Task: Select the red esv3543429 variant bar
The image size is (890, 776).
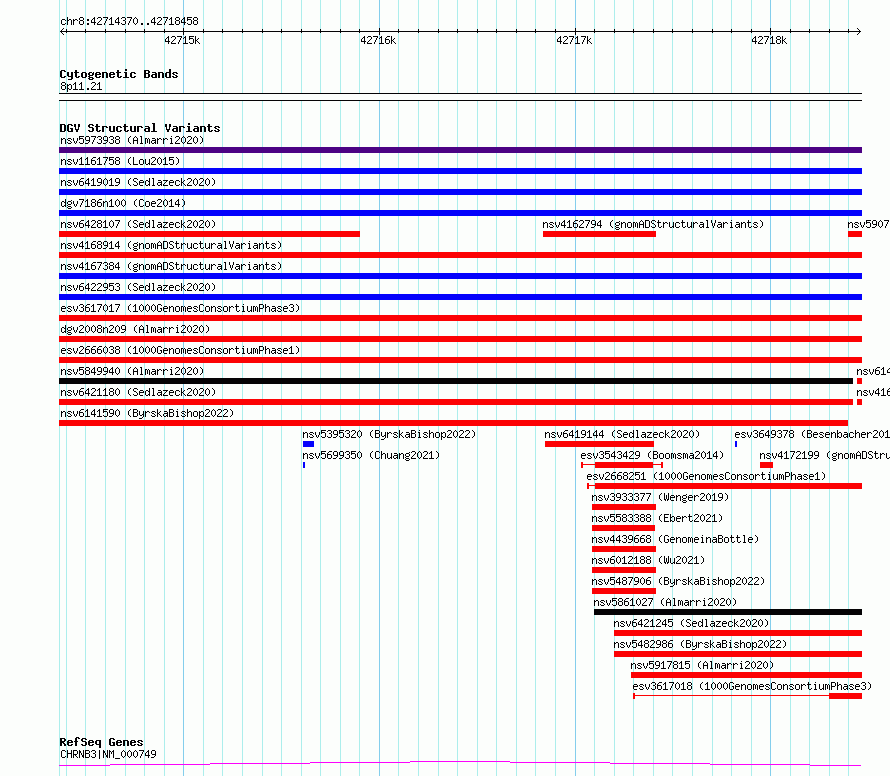Action: tap(624, 465)
